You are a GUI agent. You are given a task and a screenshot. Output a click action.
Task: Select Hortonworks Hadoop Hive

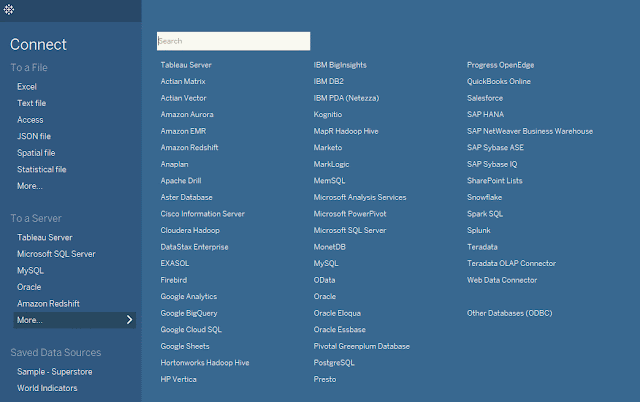[x=205, y=362]
